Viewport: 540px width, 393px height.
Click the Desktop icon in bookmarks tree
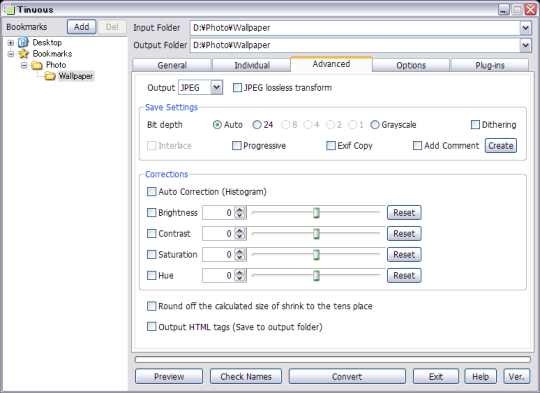[x=23, y=42]
